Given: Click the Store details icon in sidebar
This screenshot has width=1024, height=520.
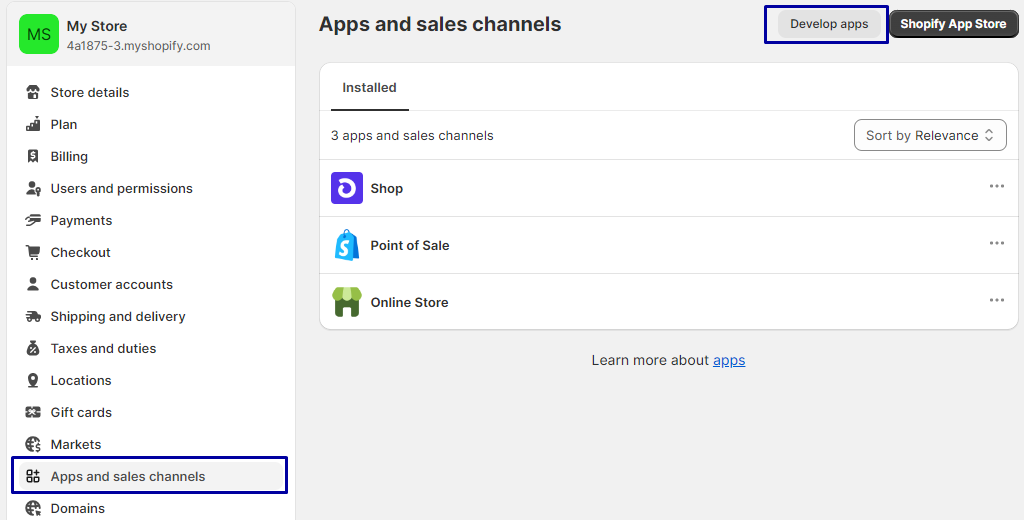Looking at the screenshot, I should [x=33, y=92].
